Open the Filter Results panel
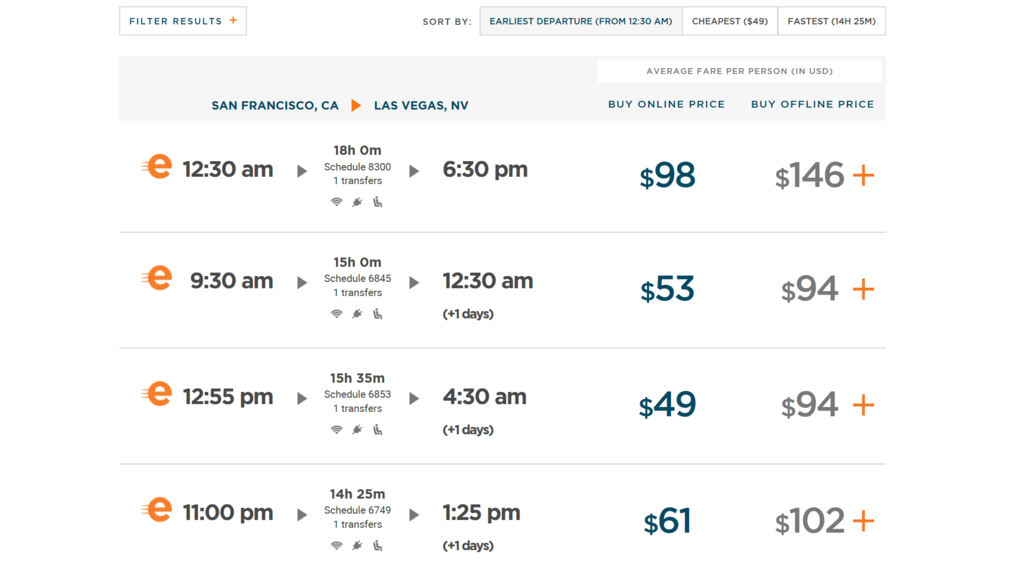The image size is (1024, 575). (183, 21)
